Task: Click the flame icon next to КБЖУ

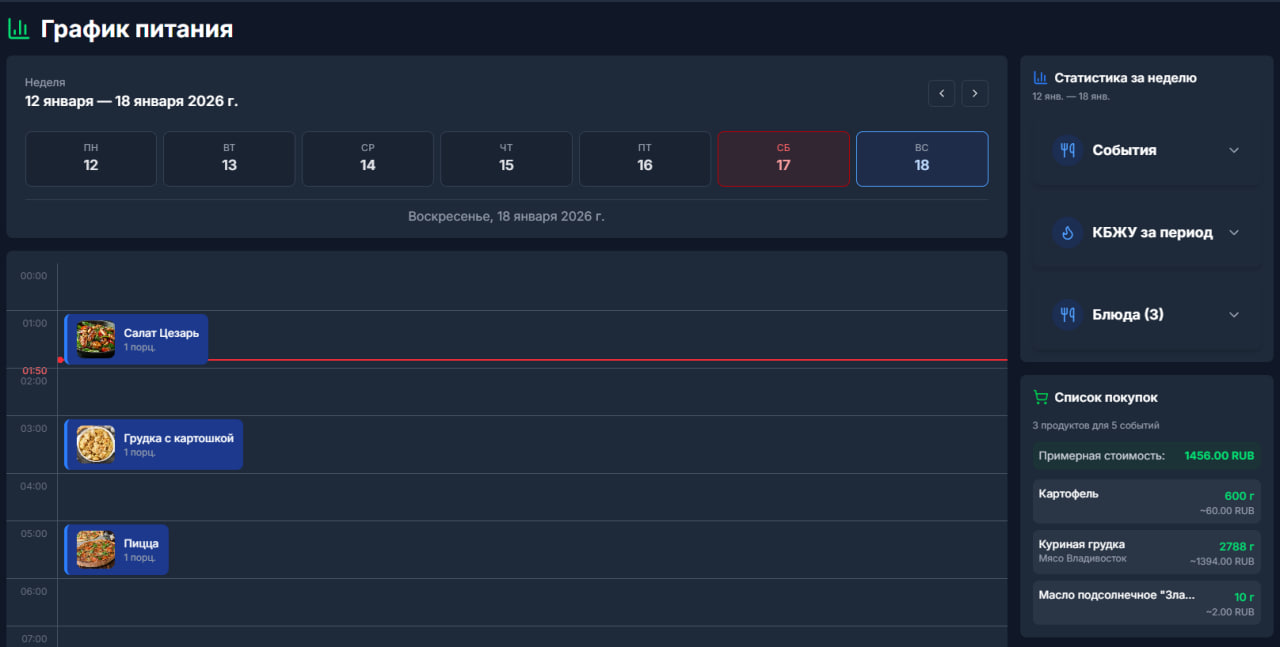Action: [x=1068, y=232]
